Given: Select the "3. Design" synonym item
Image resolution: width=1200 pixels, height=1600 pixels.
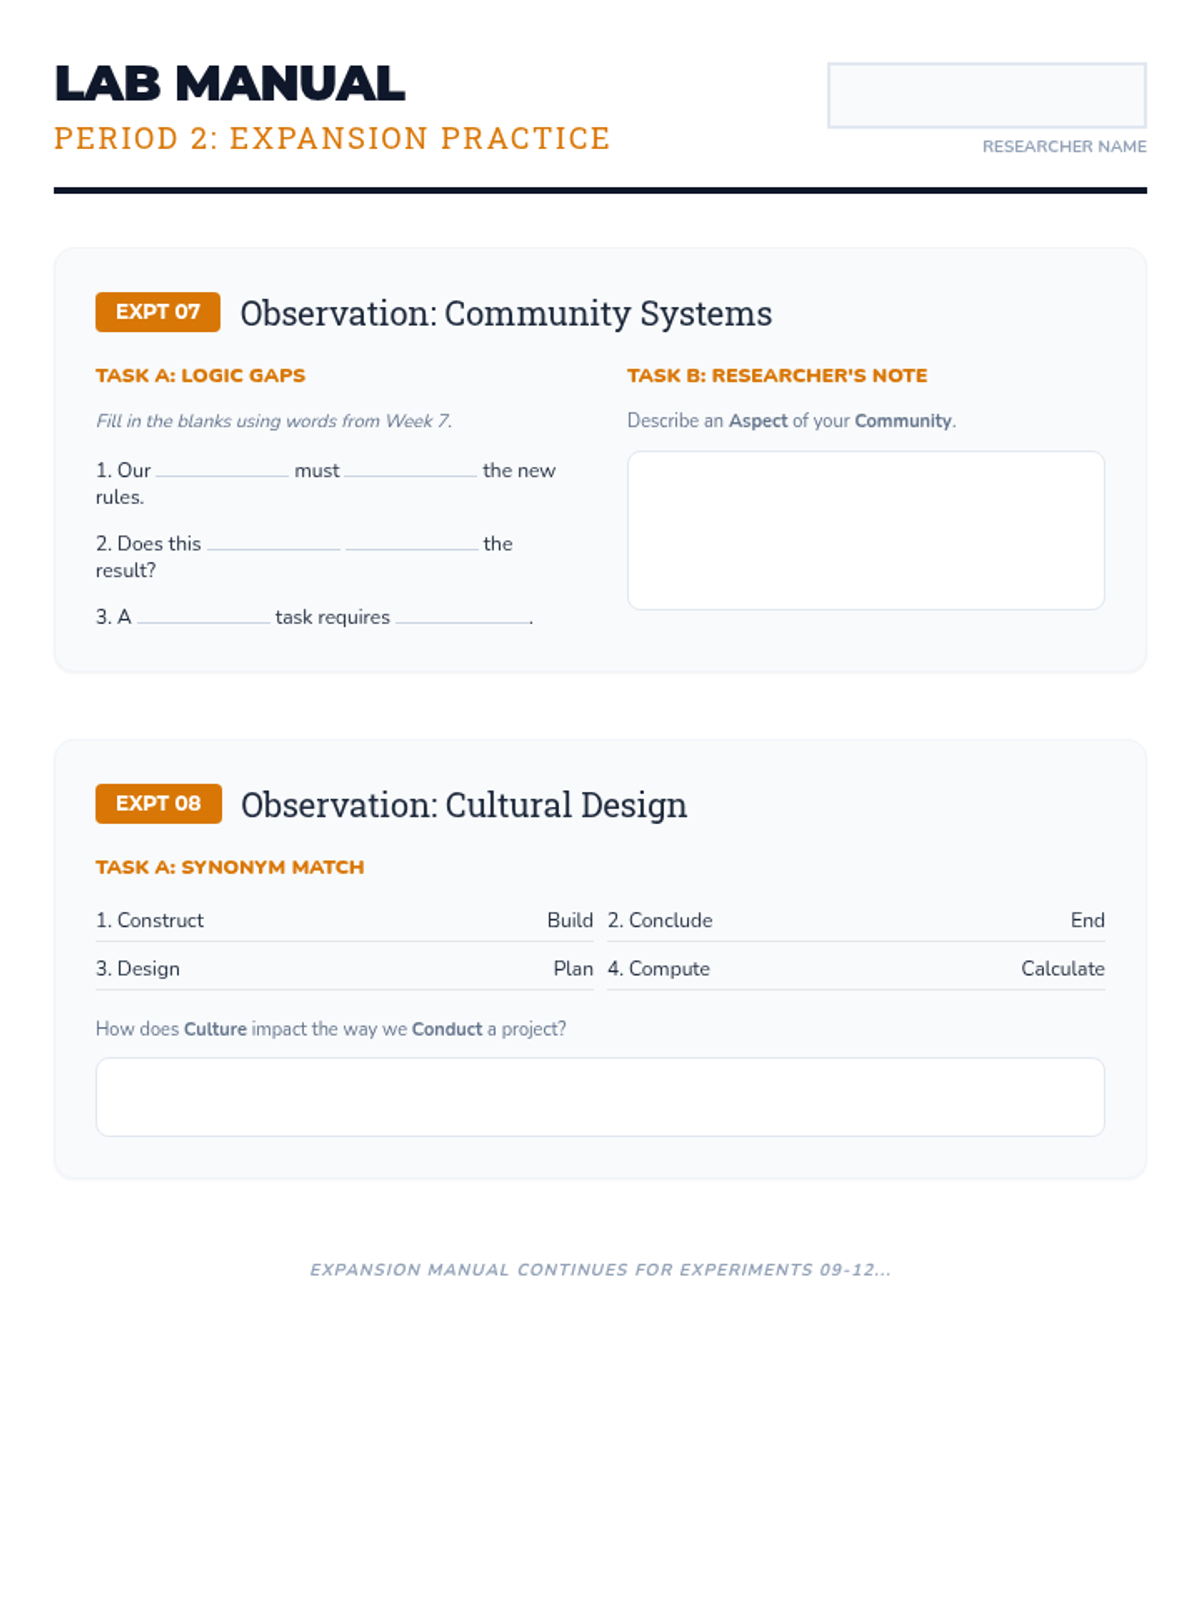Looking at the screenshot, I should [138, 968].
